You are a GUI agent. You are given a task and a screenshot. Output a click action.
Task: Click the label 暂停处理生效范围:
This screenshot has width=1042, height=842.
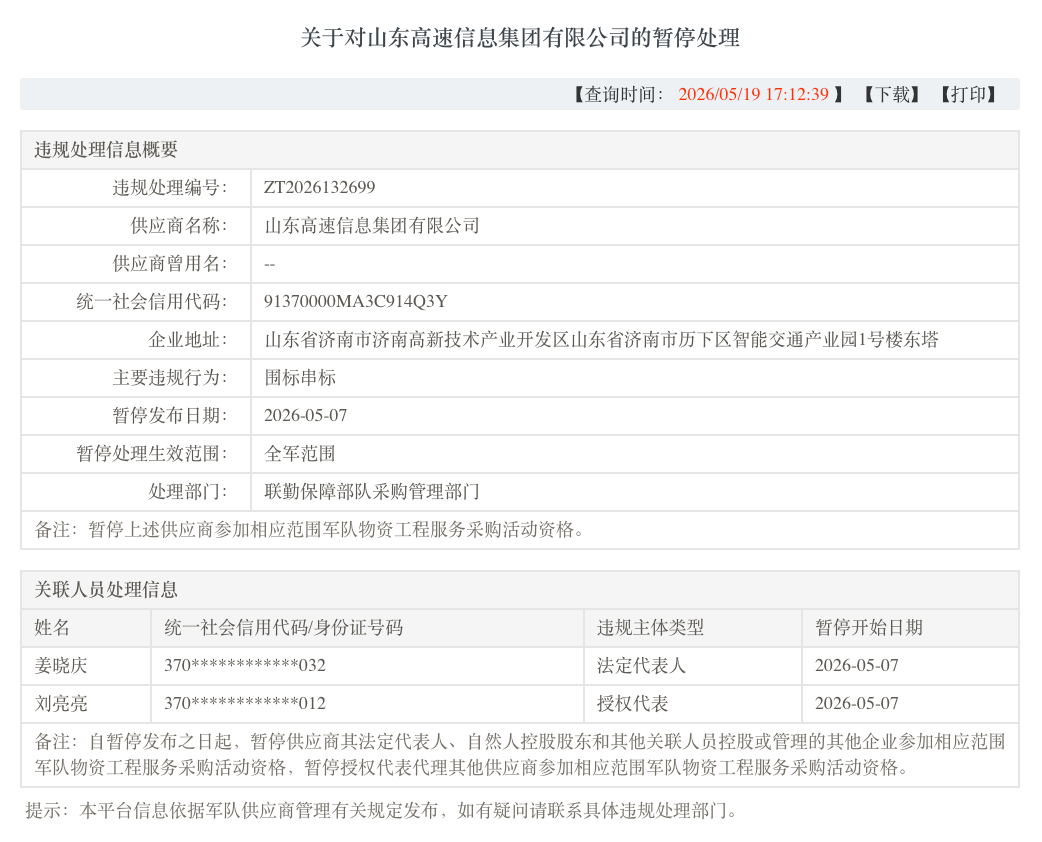[152, 454]
